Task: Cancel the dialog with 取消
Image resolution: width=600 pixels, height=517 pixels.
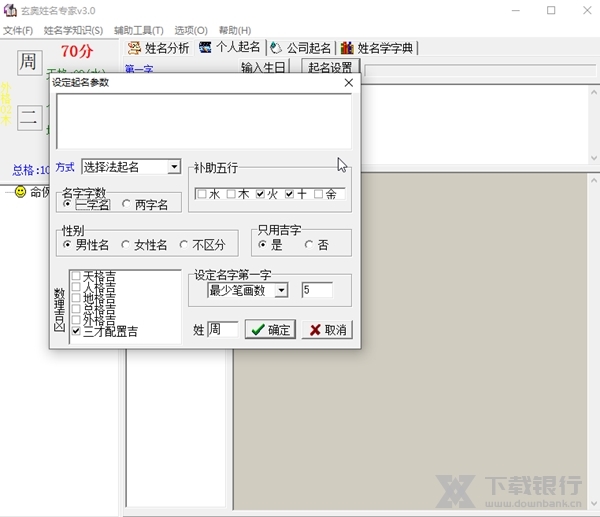Action: coord(327,329)
